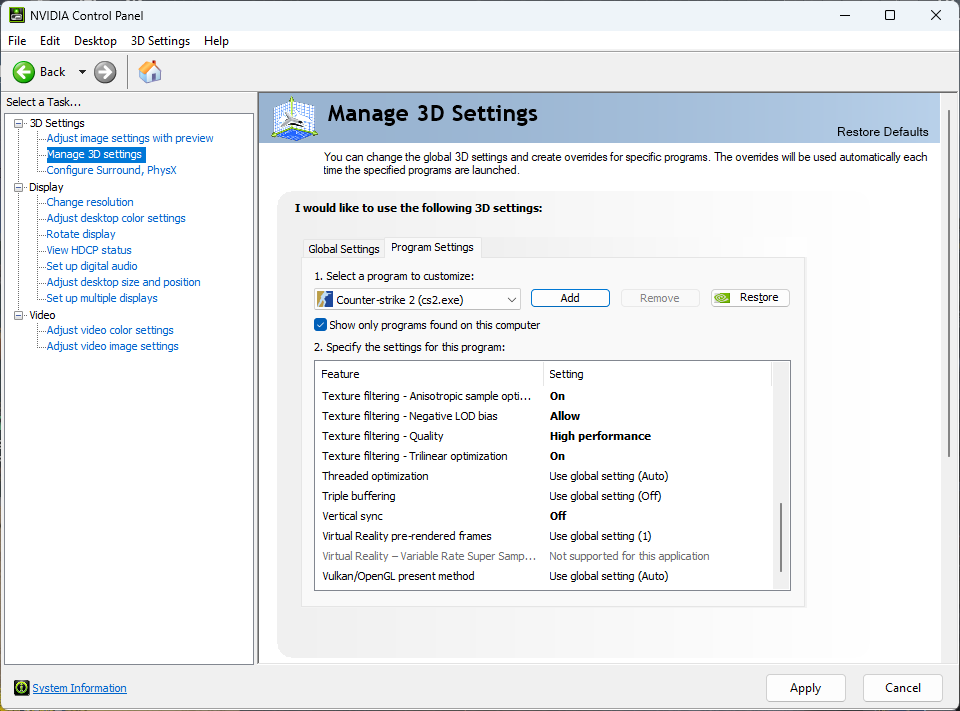The width and height of the screenshot is (960, 711).
Task: Collapse the Video section in the sidebar
Action: [x=17, y=314]
